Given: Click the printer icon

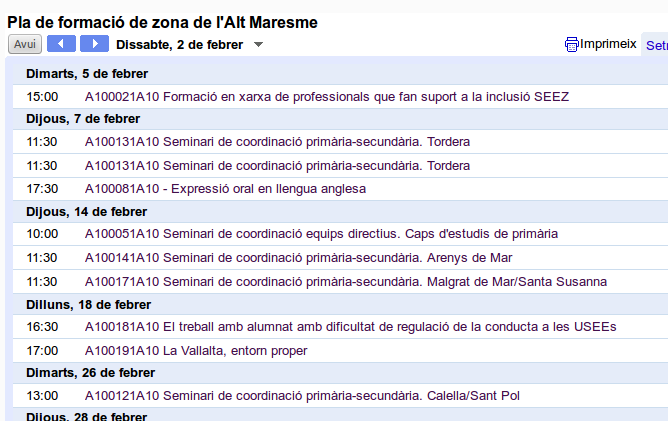Looking at the screenshot, I should tap(572, 44).
